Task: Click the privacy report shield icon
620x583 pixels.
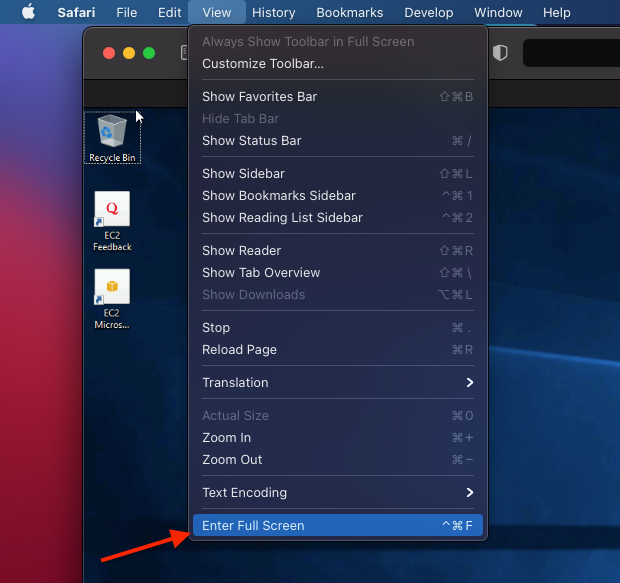Action: pos(500,53)
